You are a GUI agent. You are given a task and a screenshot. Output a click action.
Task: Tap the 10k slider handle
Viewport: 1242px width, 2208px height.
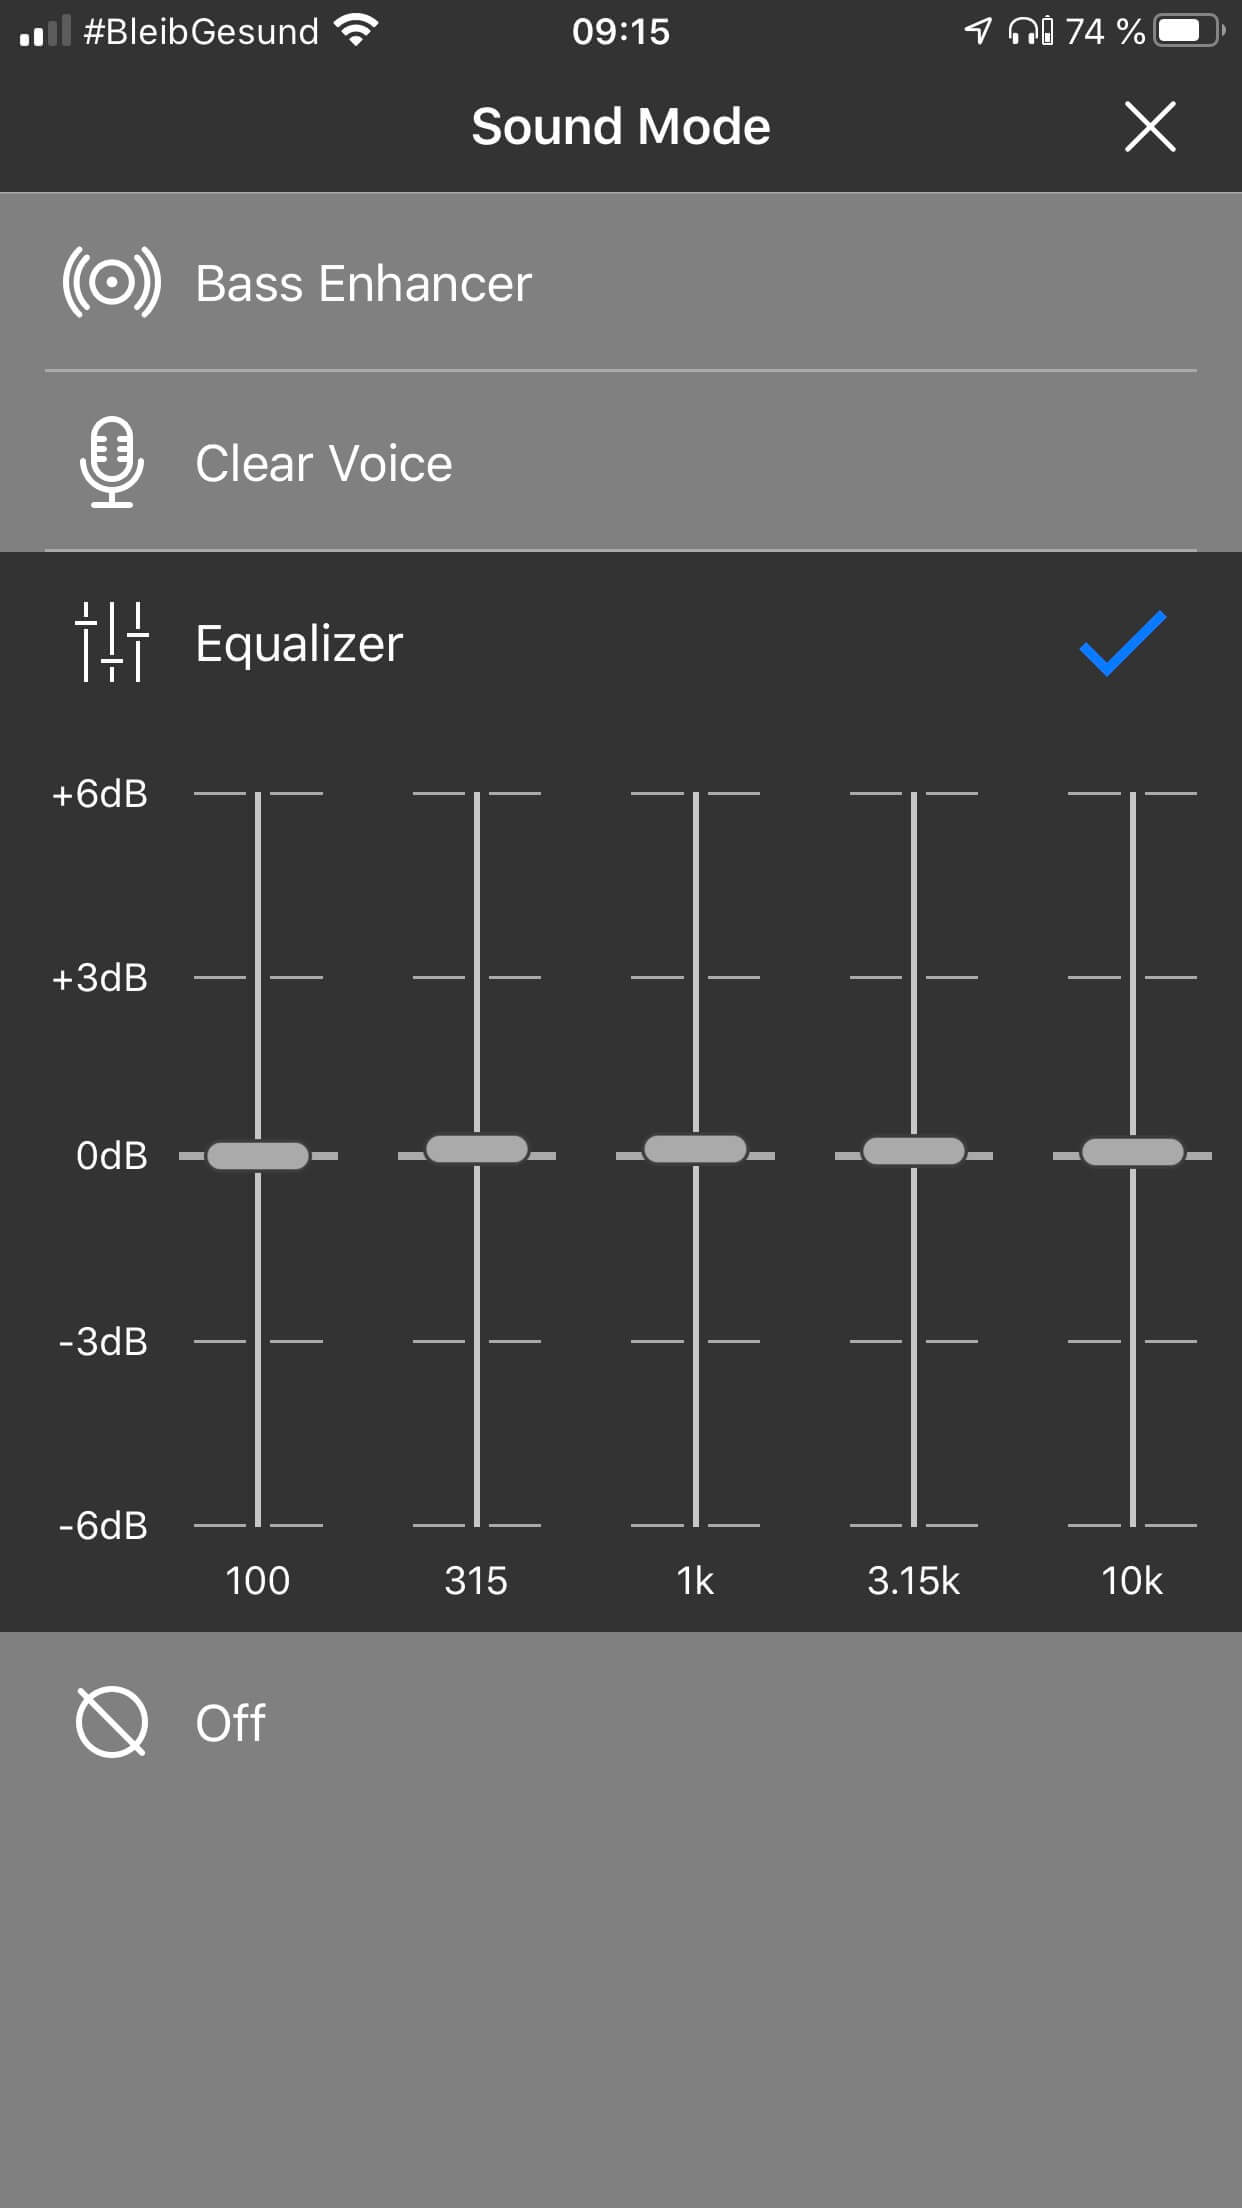tap(1132, 1152)
